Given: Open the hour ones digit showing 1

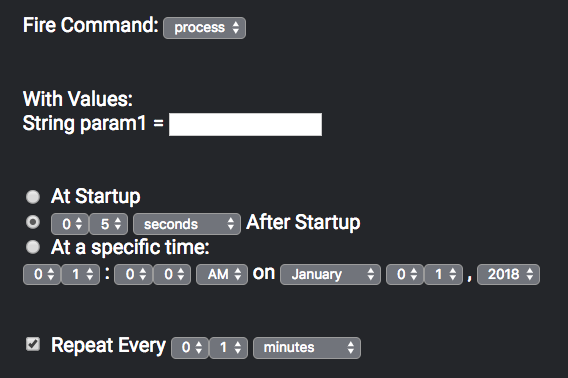Looking at the screenshot, I should [x=80, y=274].
